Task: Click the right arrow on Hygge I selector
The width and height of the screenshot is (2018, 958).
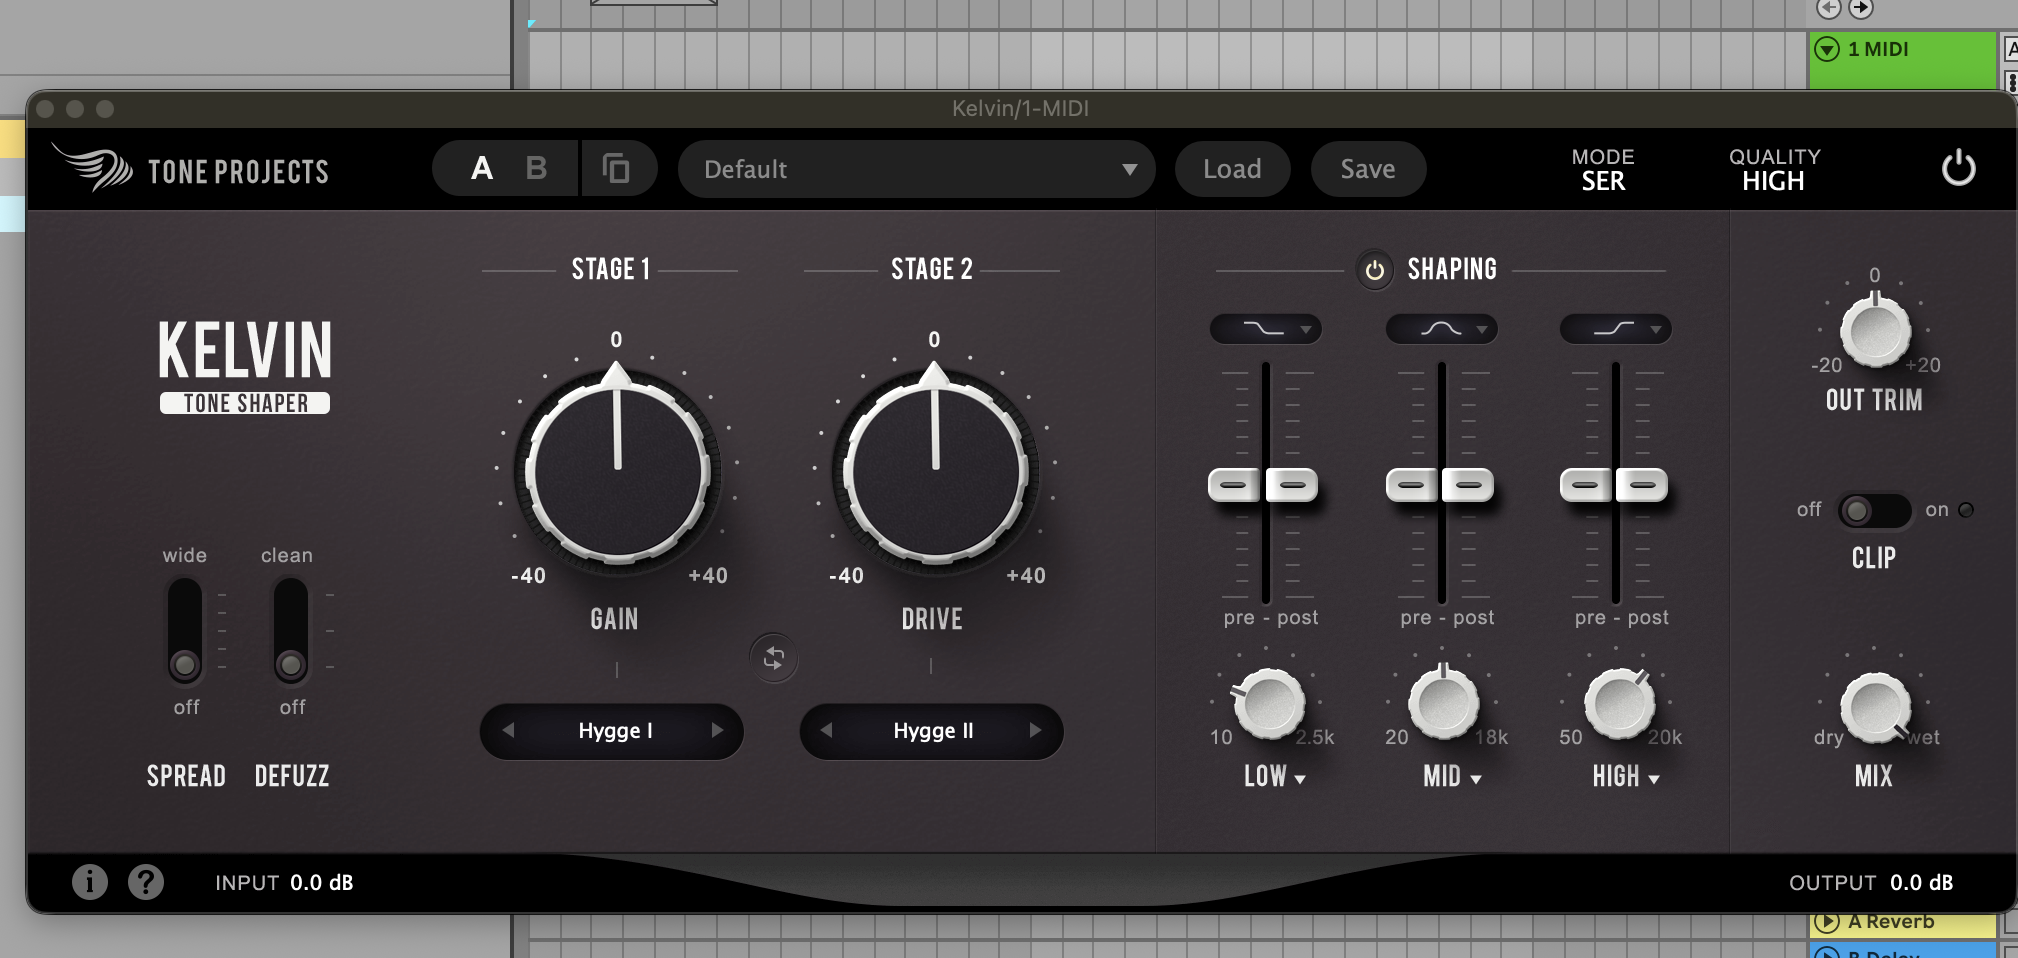Action: (716, 731)
